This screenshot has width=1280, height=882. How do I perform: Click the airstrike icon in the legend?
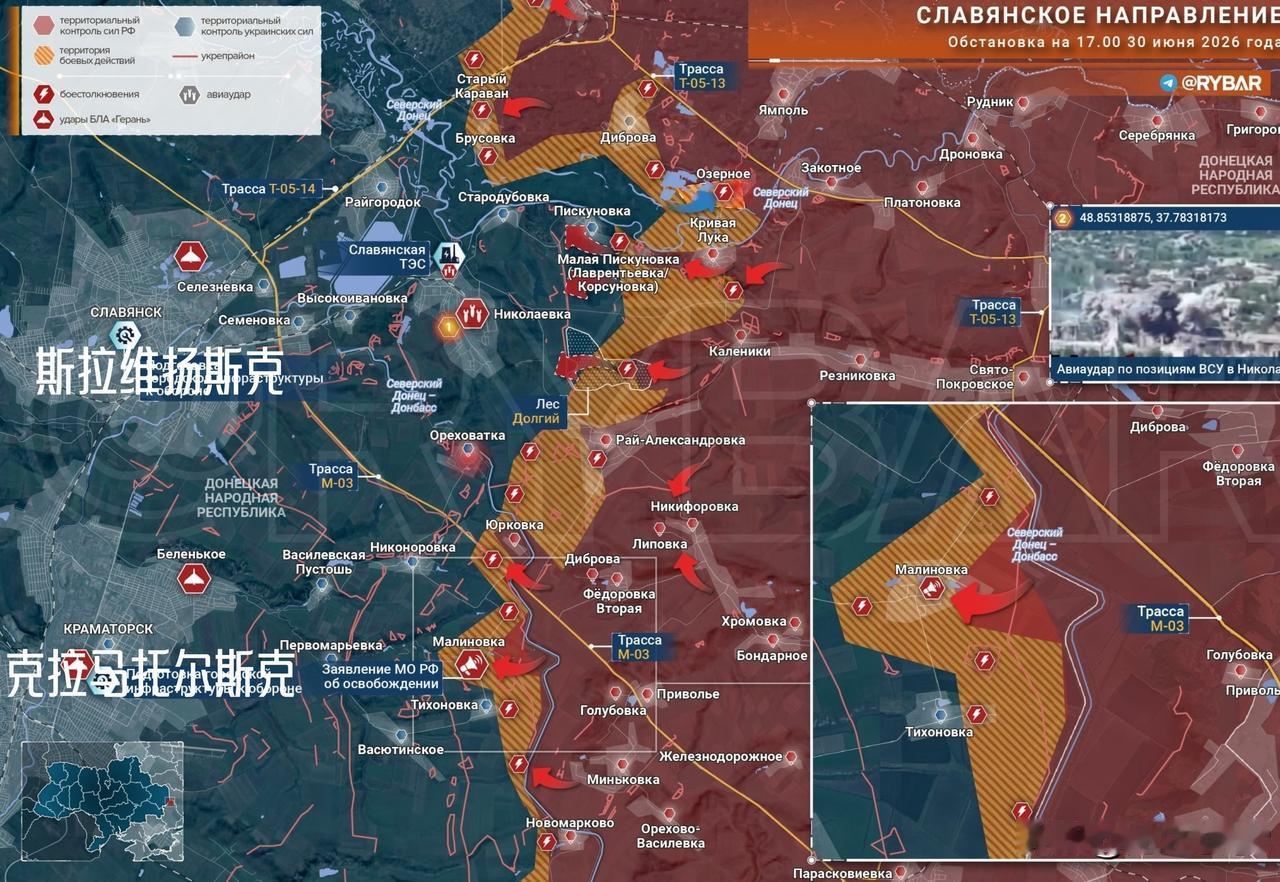pos(189,95)
